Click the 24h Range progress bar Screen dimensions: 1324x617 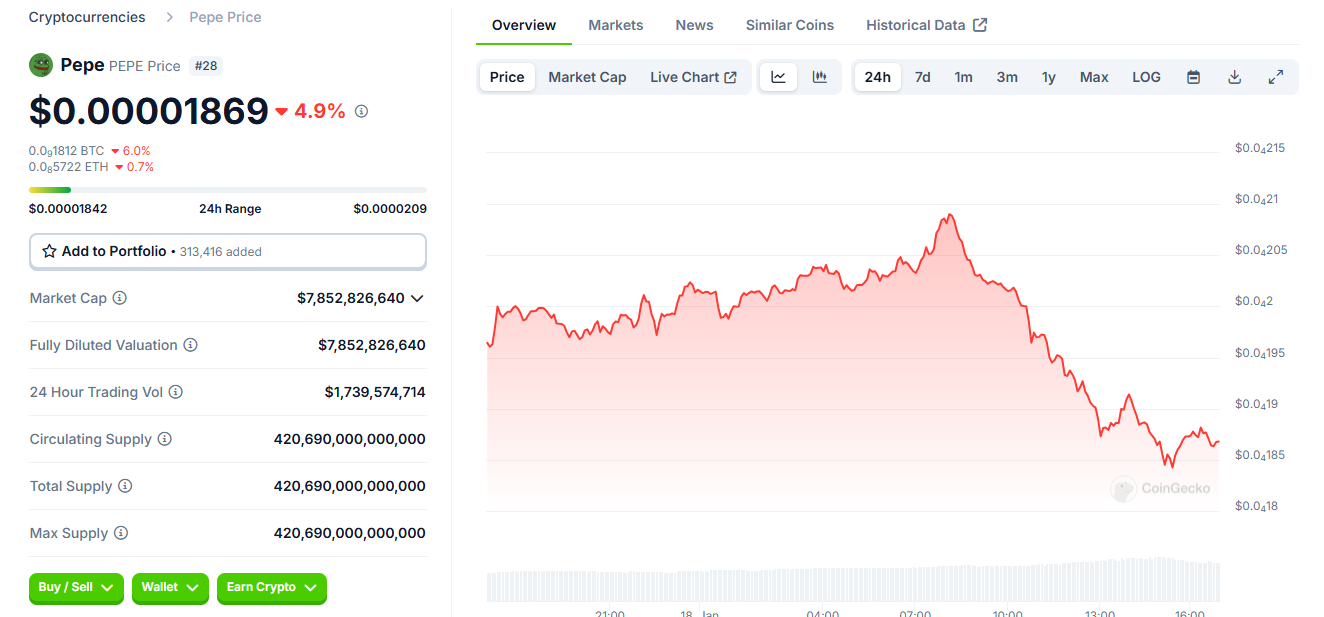[228, 189]
